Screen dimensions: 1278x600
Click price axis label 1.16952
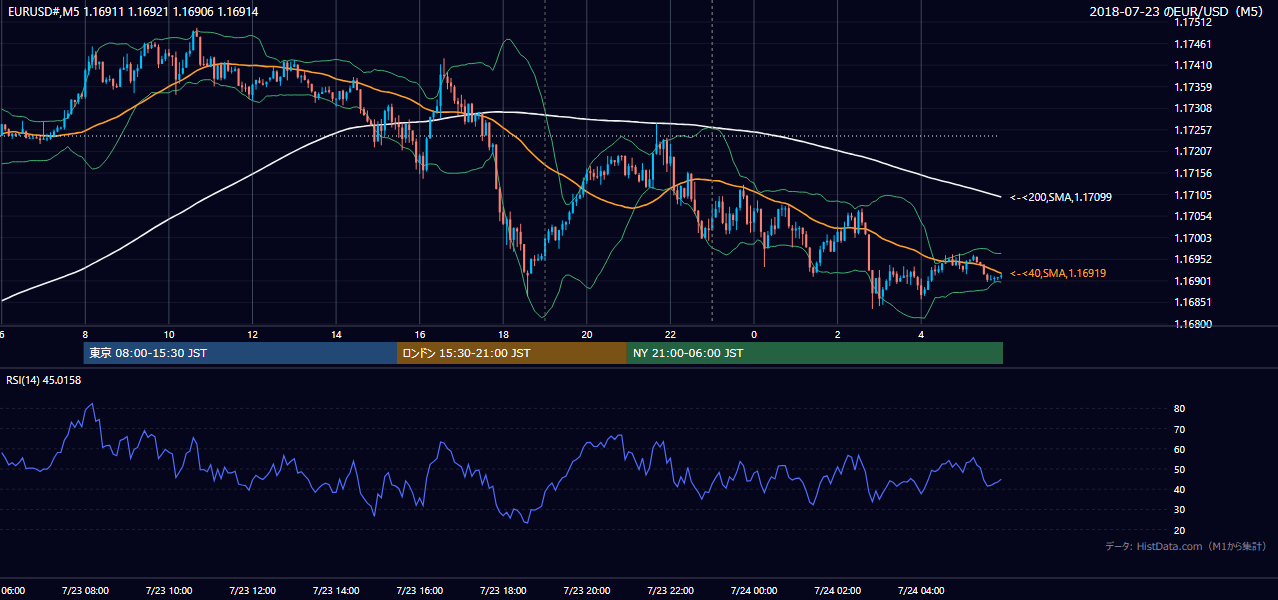[x=1194, y=259]
